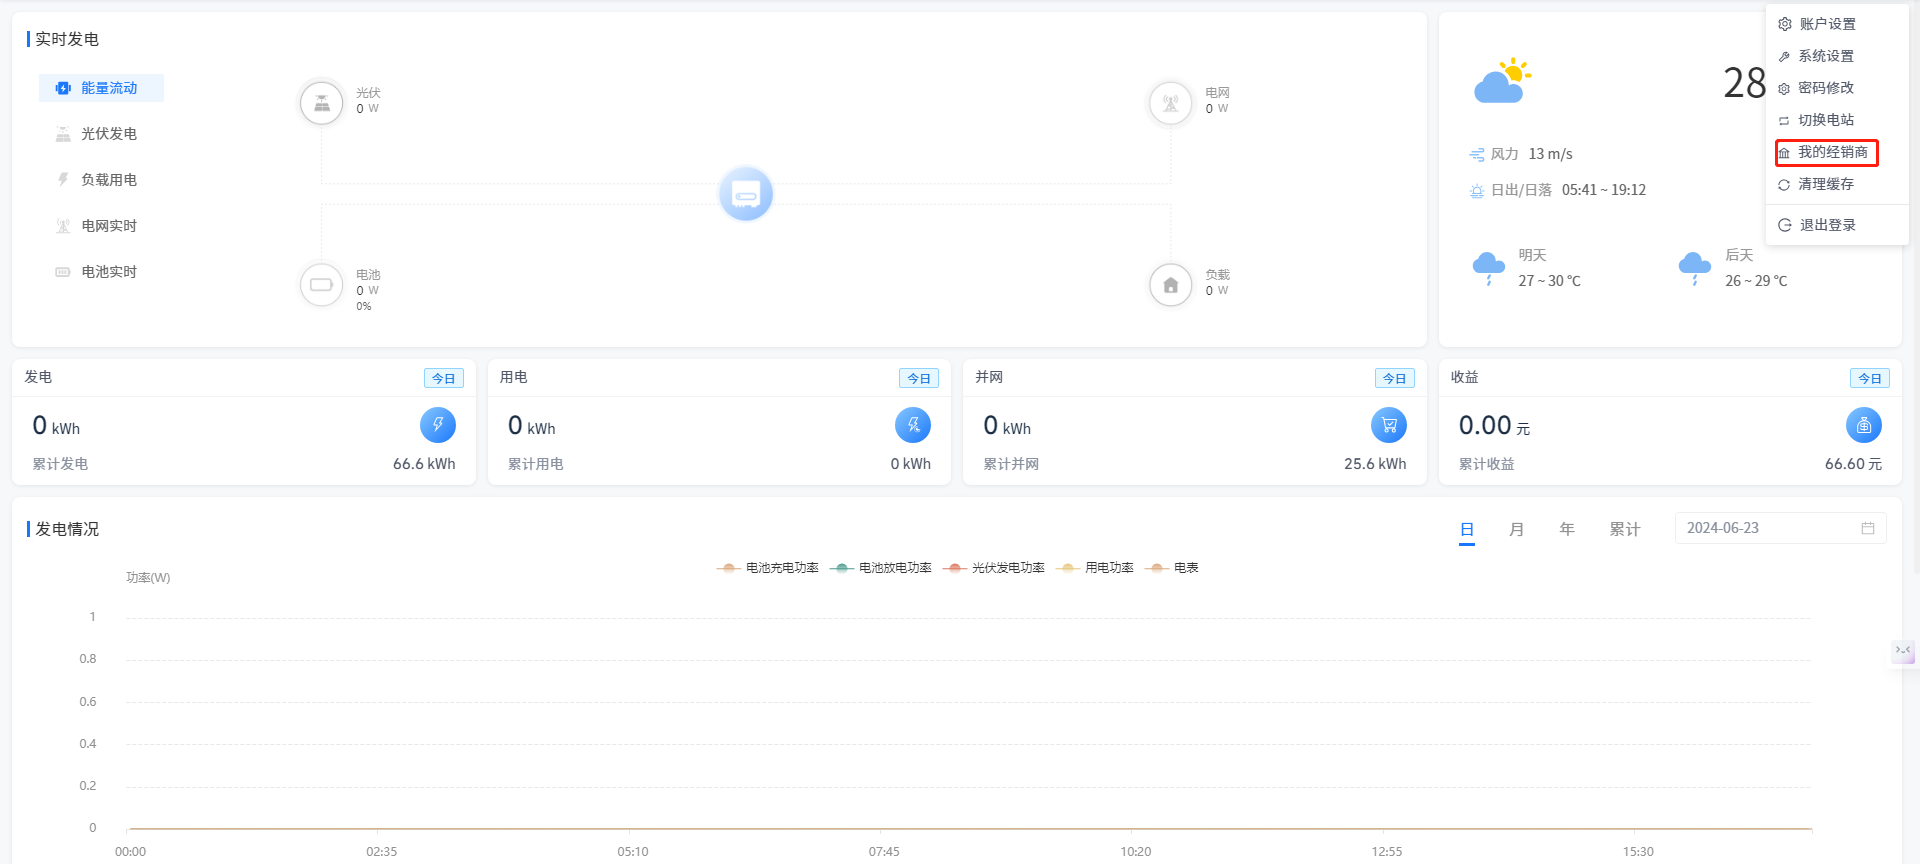Expand the collapsed side panel handle

click(1902, 651)
